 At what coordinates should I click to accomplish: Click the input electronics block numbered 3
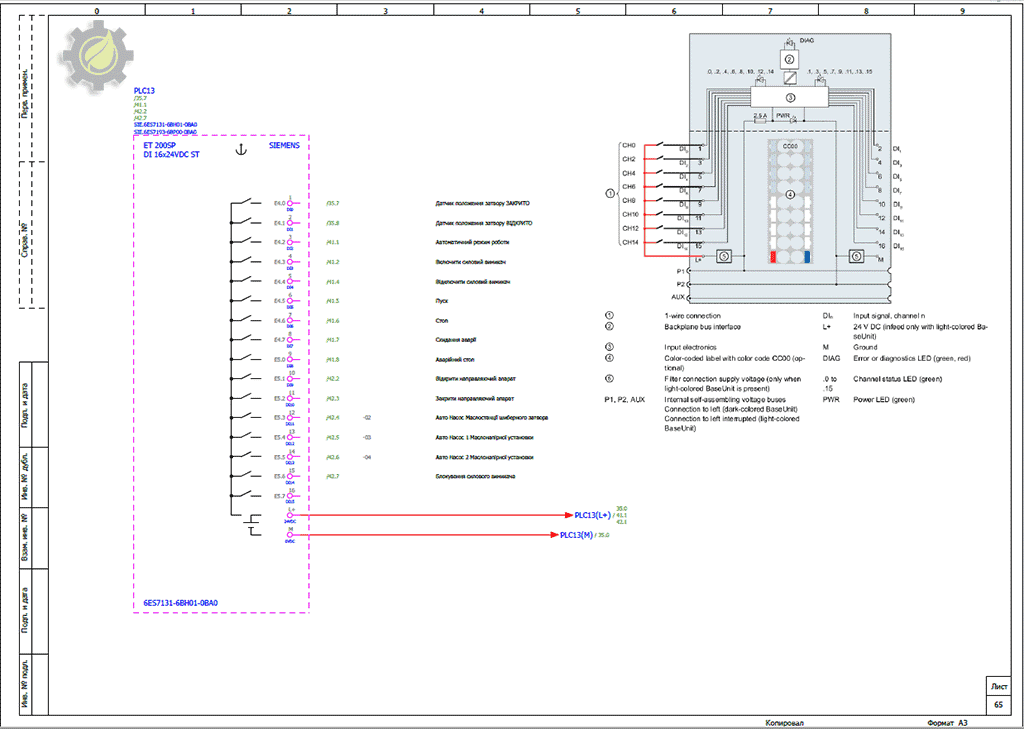(790, 98)
